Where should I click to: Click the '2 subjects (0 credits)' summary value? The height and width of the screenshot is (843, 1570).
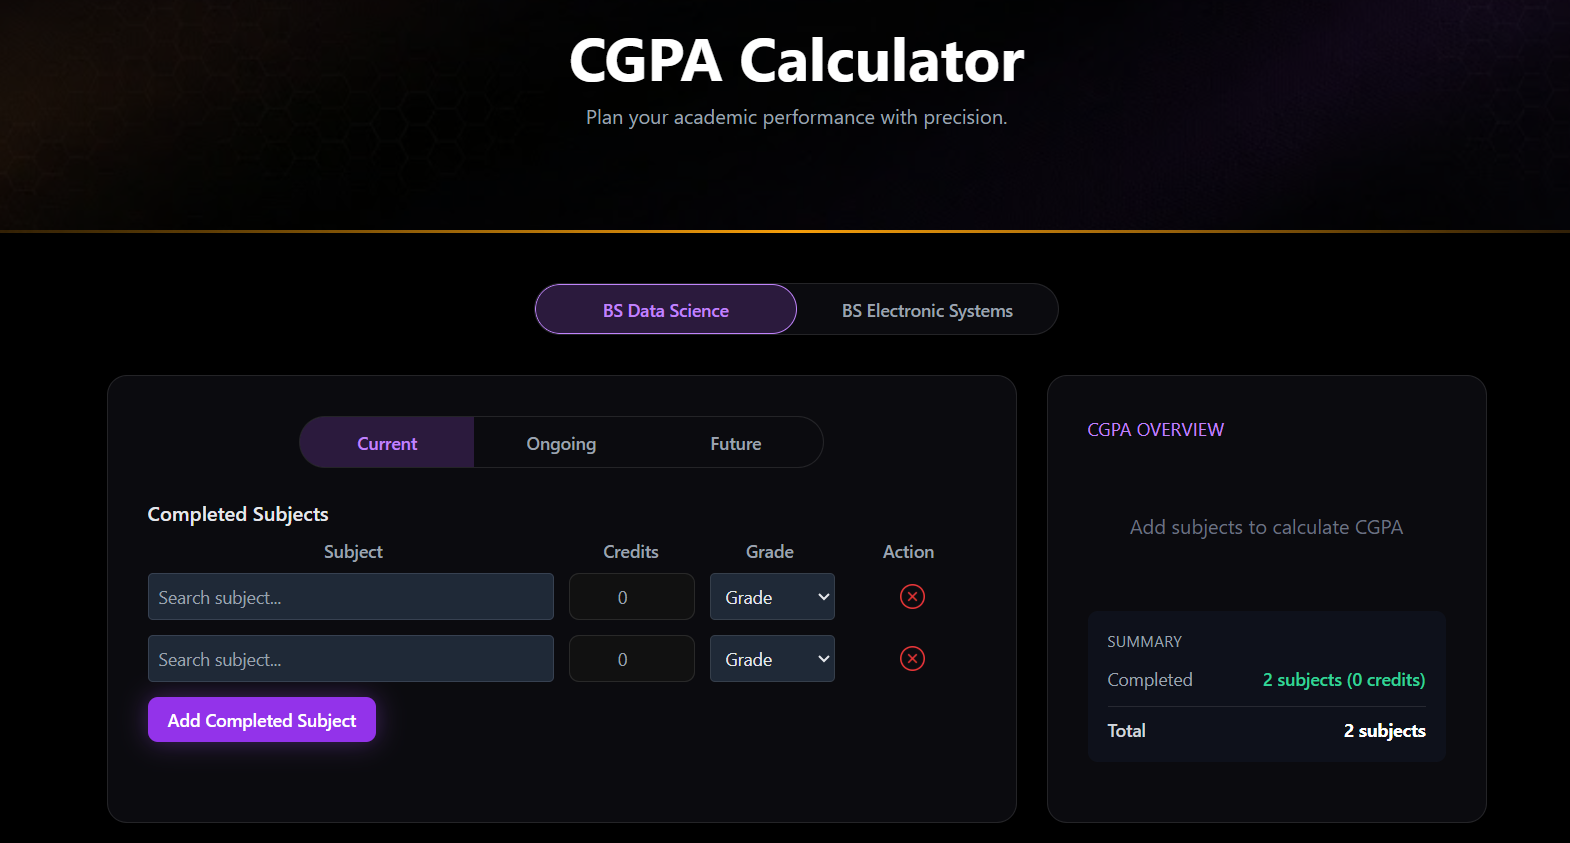pyautogui.click(x=1343, y=680)
